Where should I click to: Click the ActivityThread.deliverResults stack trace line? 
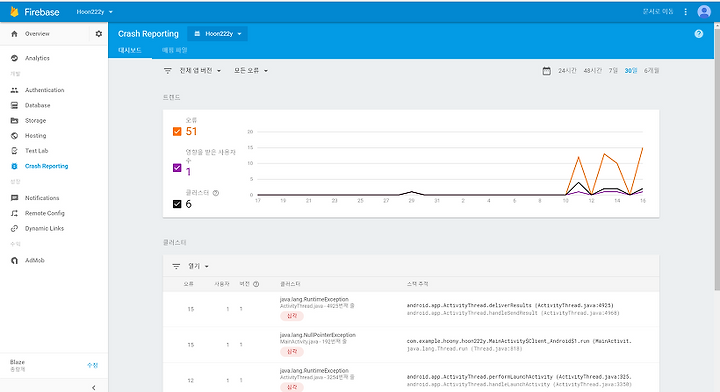pos(510,305)
